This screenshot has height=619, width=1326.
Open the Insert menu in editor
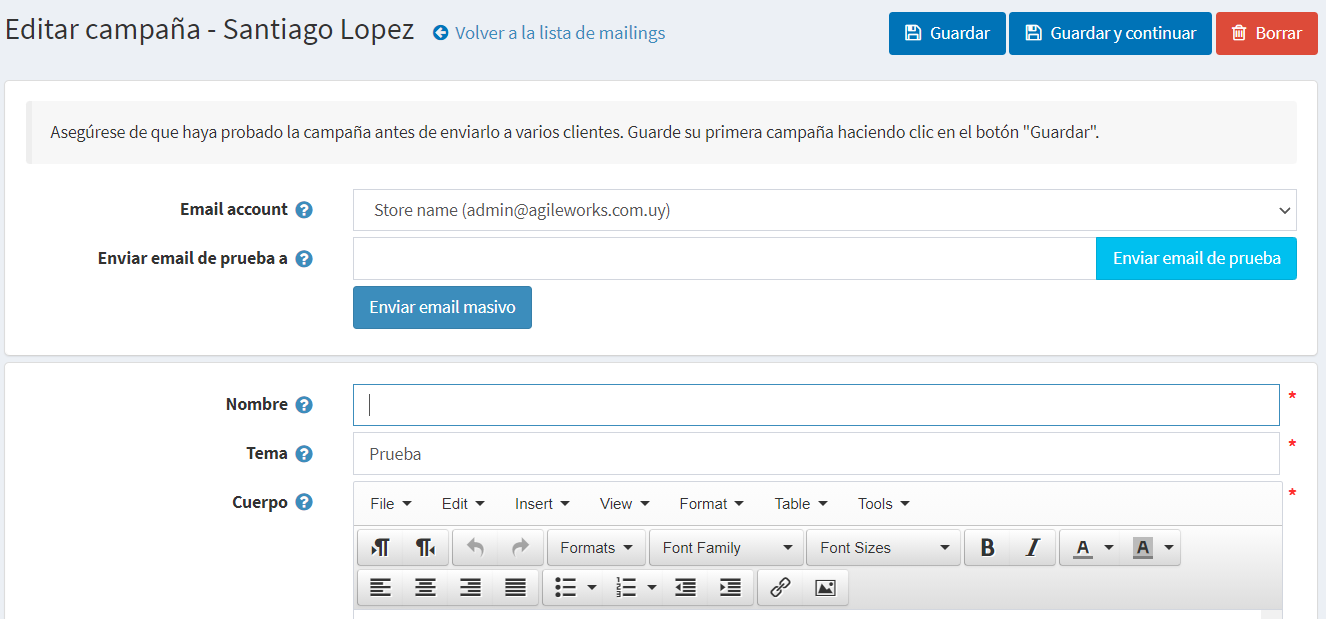[x=542, y=504]
